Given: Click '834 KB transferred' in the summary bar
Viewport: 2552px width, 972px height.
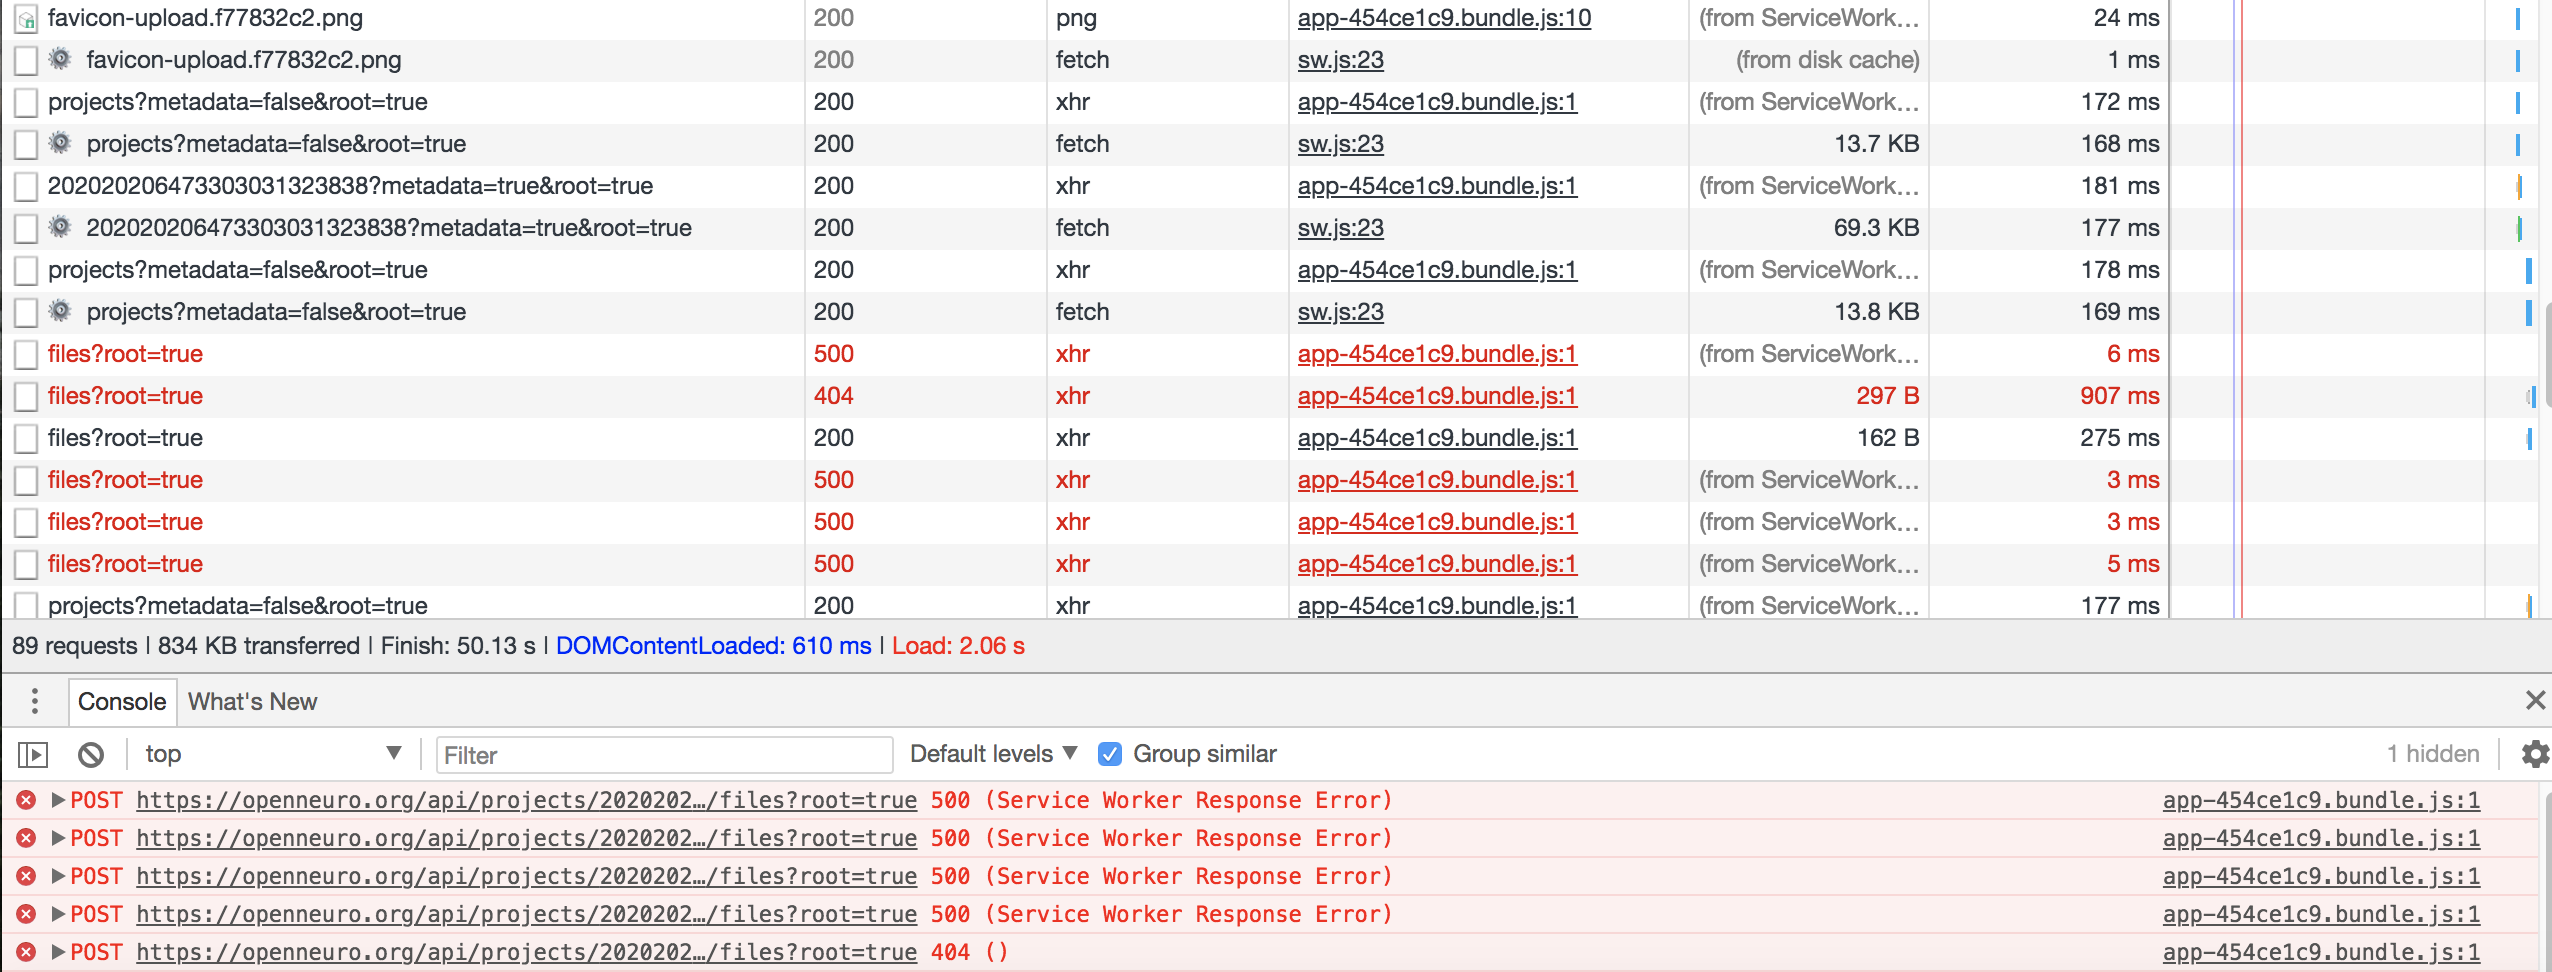Looking at the screenshot, I should pyautogui.click(x=258, y=646).
